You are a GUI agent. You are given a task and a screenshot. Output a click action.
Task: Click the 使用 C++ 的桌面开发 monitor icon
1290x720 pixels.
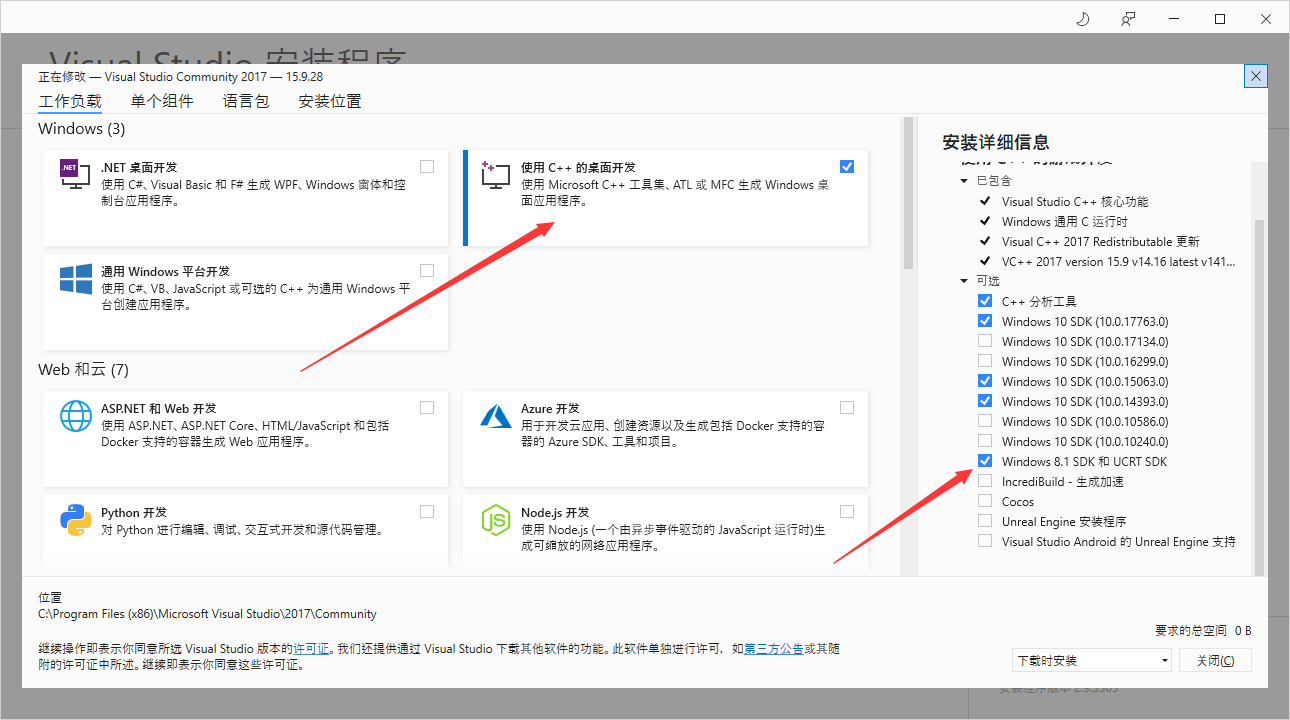point(496,176)
